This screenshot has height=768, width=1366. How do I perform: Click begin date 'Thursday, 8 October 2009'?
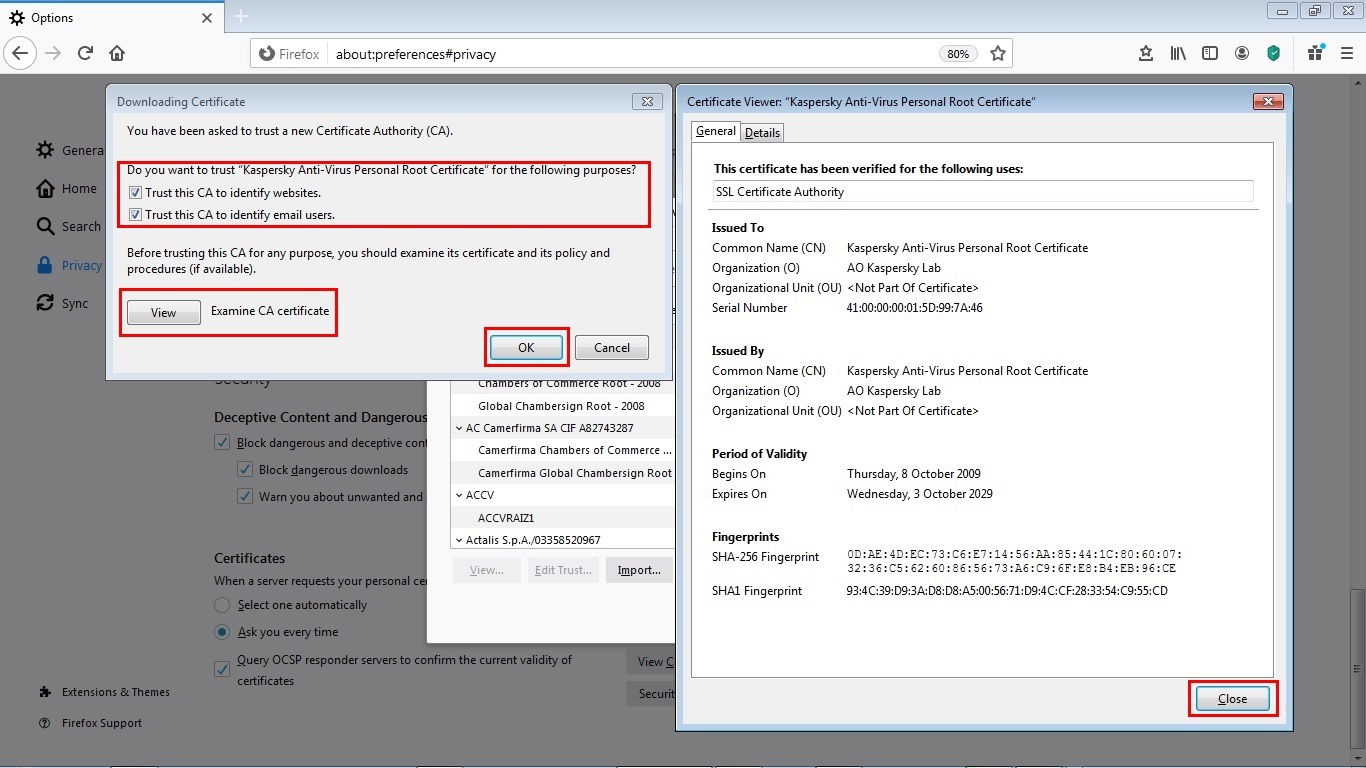(x=914, y=474)
